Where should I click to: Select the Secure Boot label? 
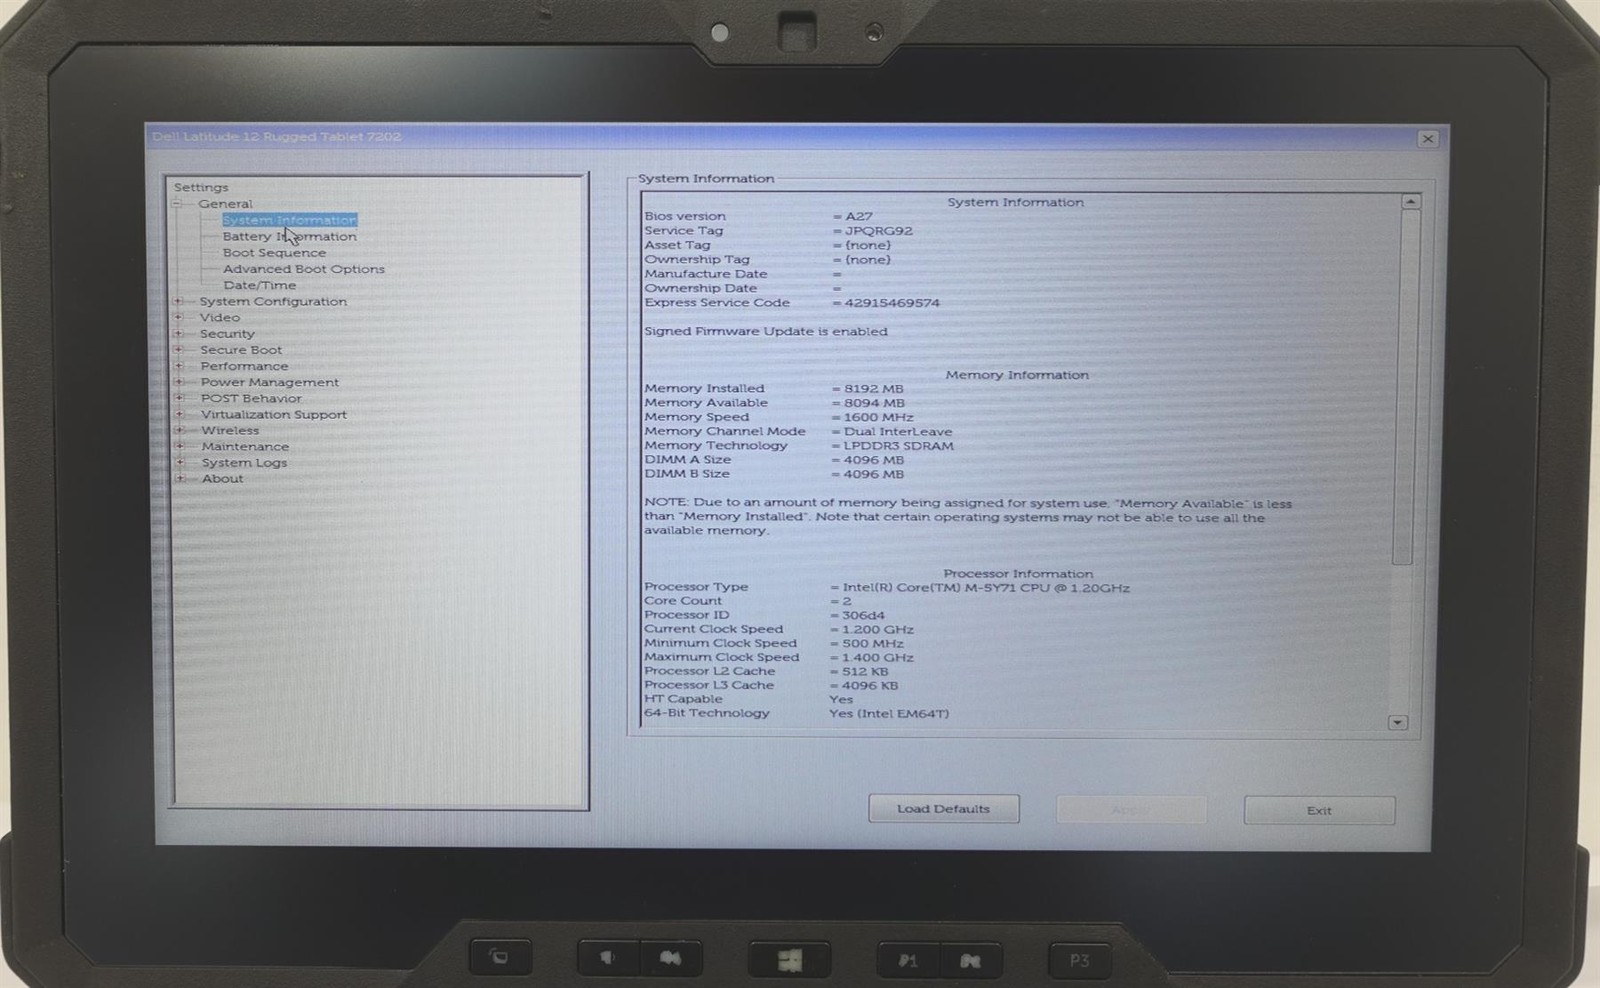click(x=241, y=350)
